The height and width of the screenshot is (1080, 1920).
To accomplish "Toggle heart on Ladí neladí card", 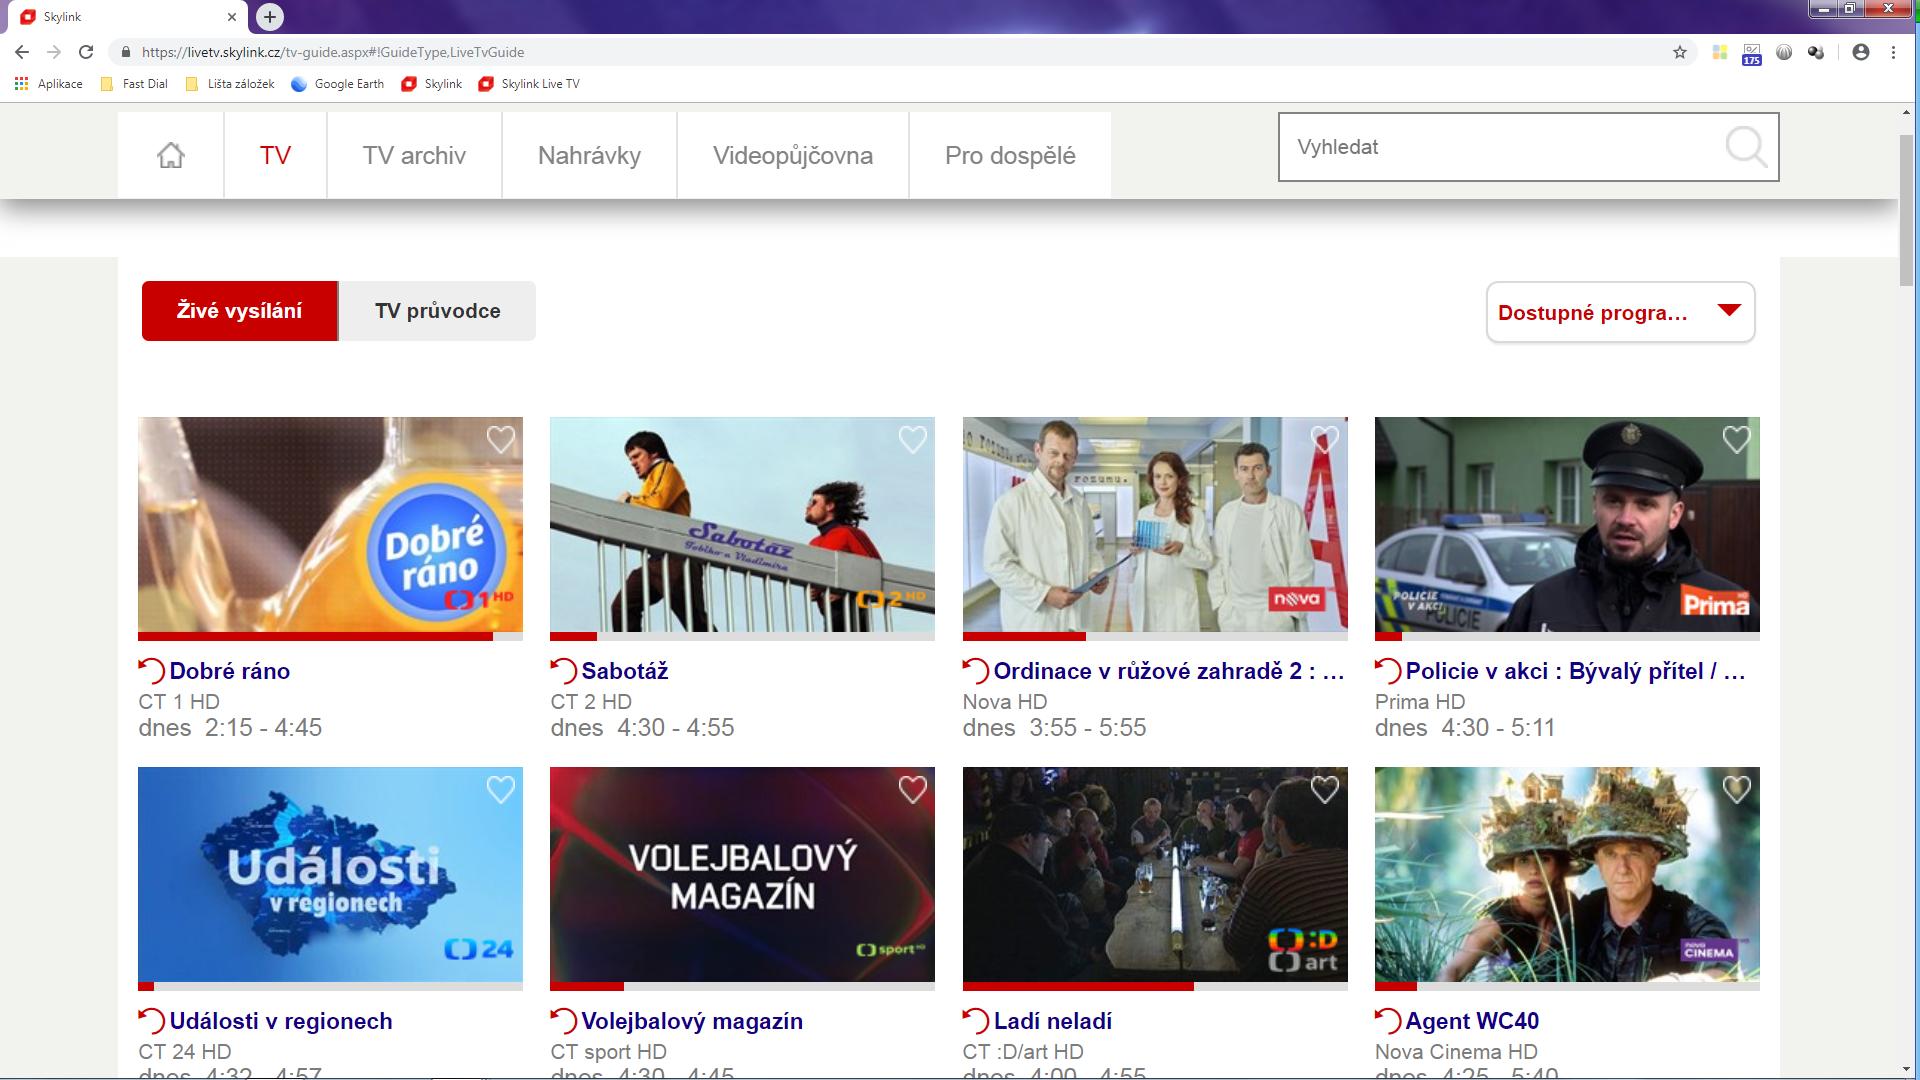I will (x=1325, y=789).
